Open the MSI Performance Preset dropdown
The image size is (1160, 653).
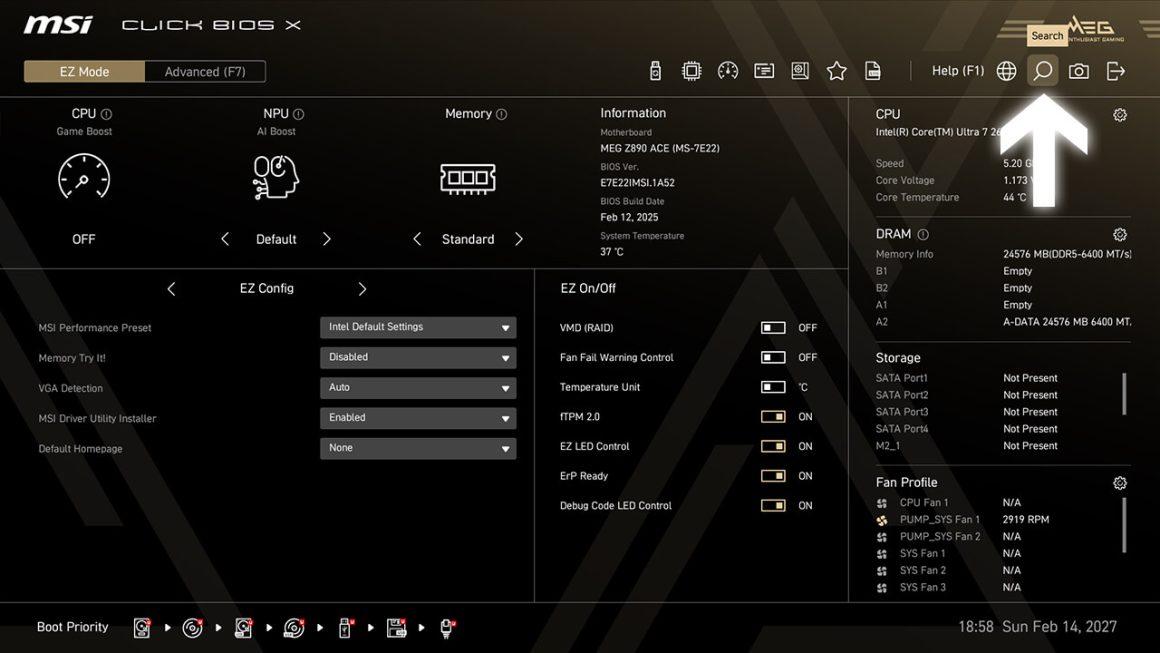click(418, 328)
